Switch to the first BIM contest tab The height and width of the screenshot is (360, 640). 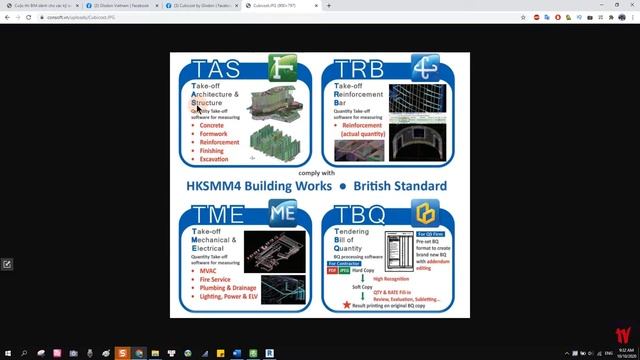point(42,6)
